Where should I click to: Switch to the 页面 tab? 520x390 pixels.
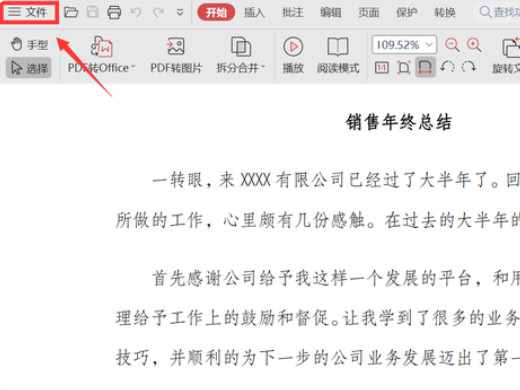pos(368,12)
